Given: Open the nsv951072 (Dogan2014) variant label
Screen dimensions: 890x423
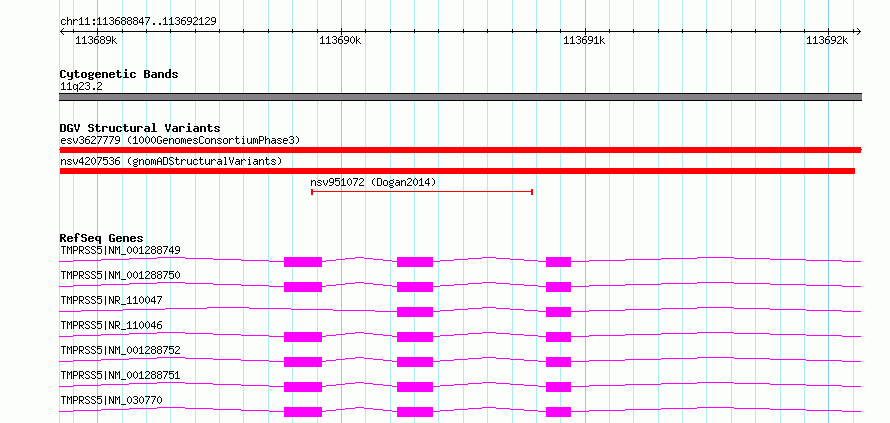Looking at the screenshot, I should click(373, 182).
